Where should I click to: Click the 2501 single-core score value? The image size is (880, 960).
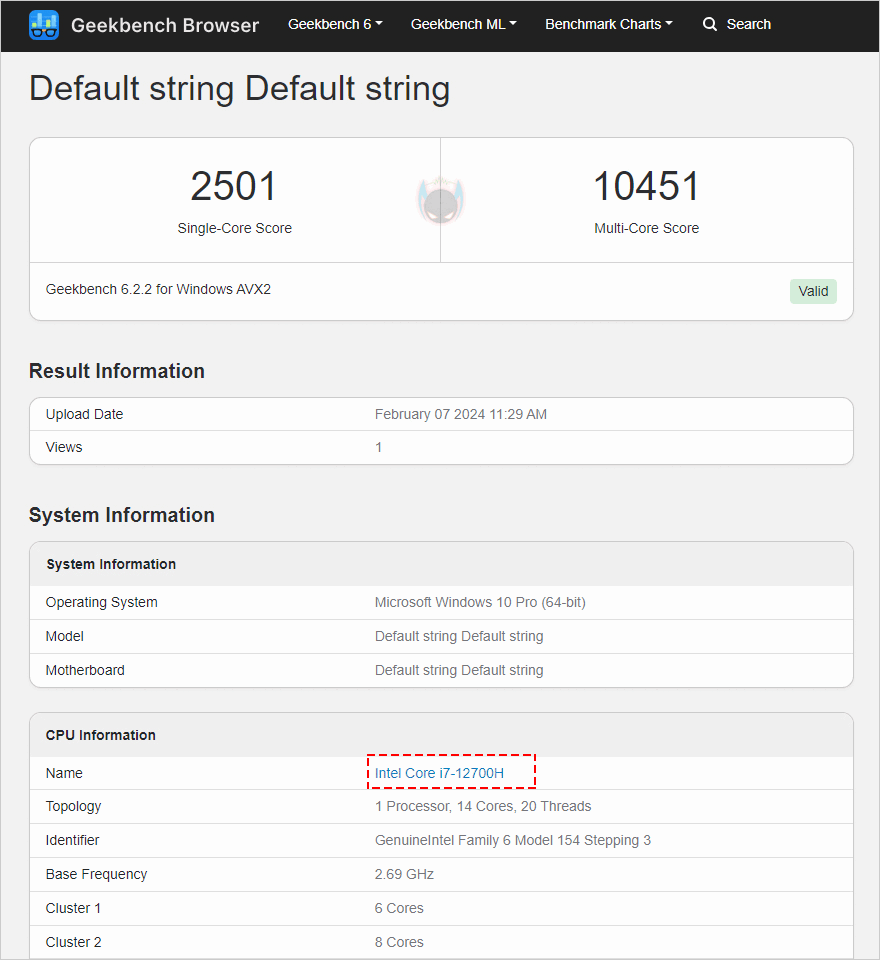click(x=233, y=186)
